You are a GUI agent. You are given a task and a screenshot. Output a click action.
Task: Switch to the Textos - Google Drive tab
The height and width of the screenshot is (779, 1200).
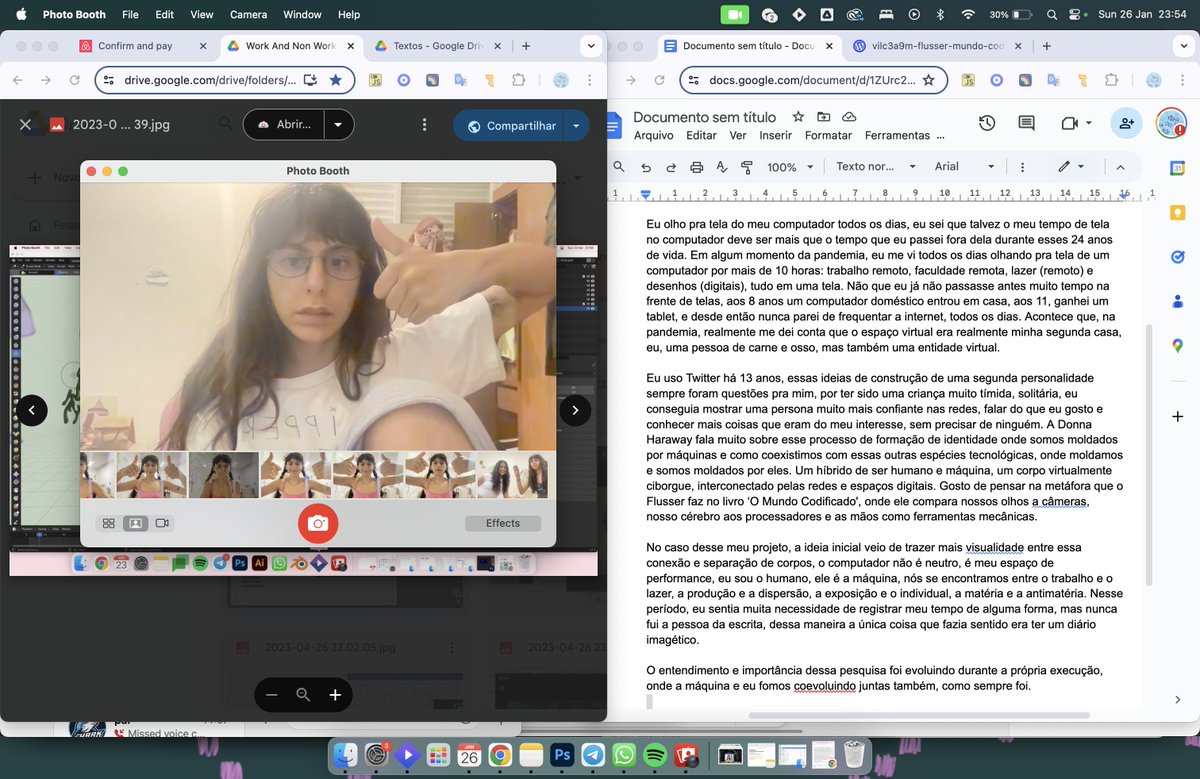(438, 46)
